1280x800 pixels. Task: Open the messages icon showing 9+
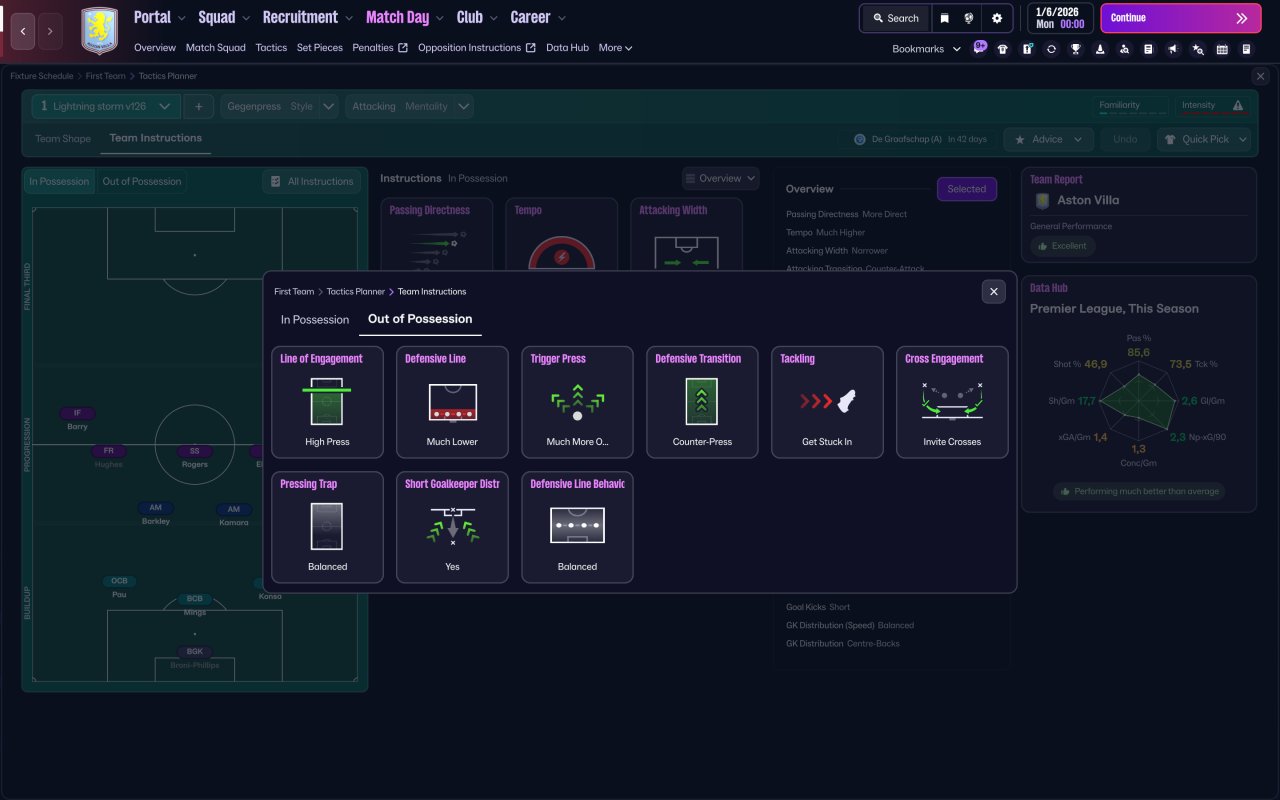coord(979,47)
